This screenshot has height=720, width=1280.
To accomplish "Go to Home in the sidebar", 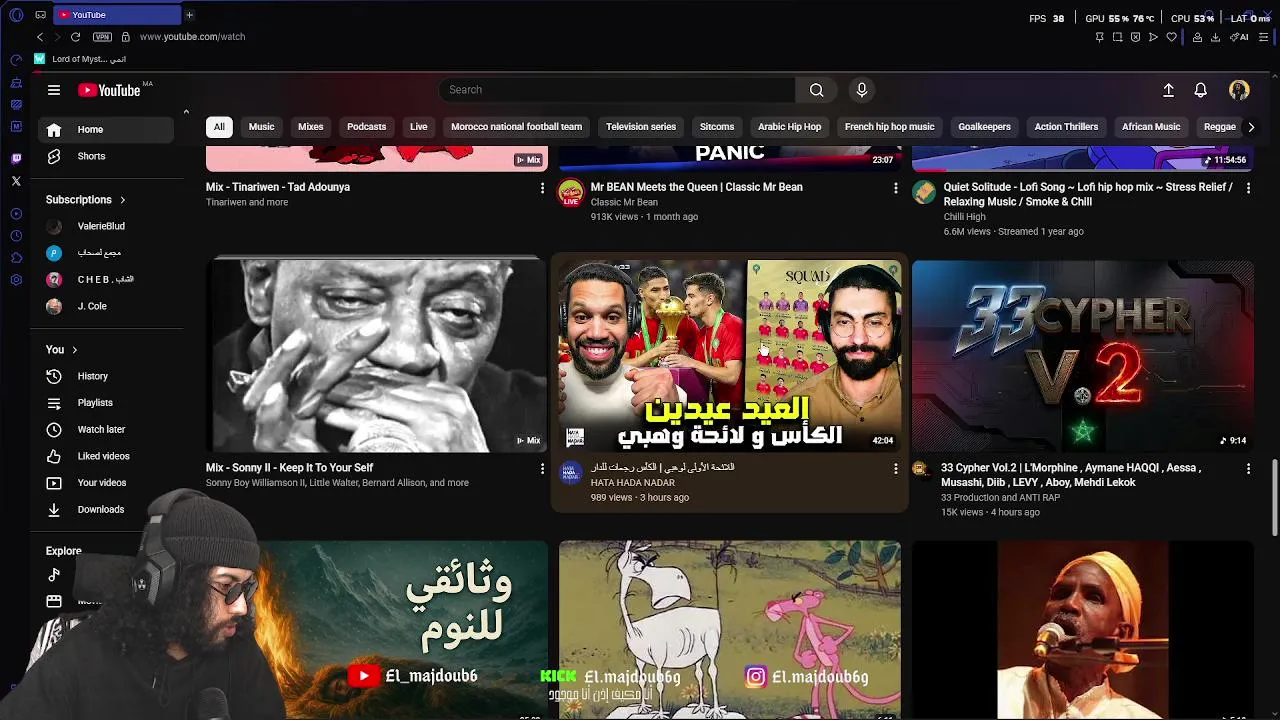I will (106, 129).
